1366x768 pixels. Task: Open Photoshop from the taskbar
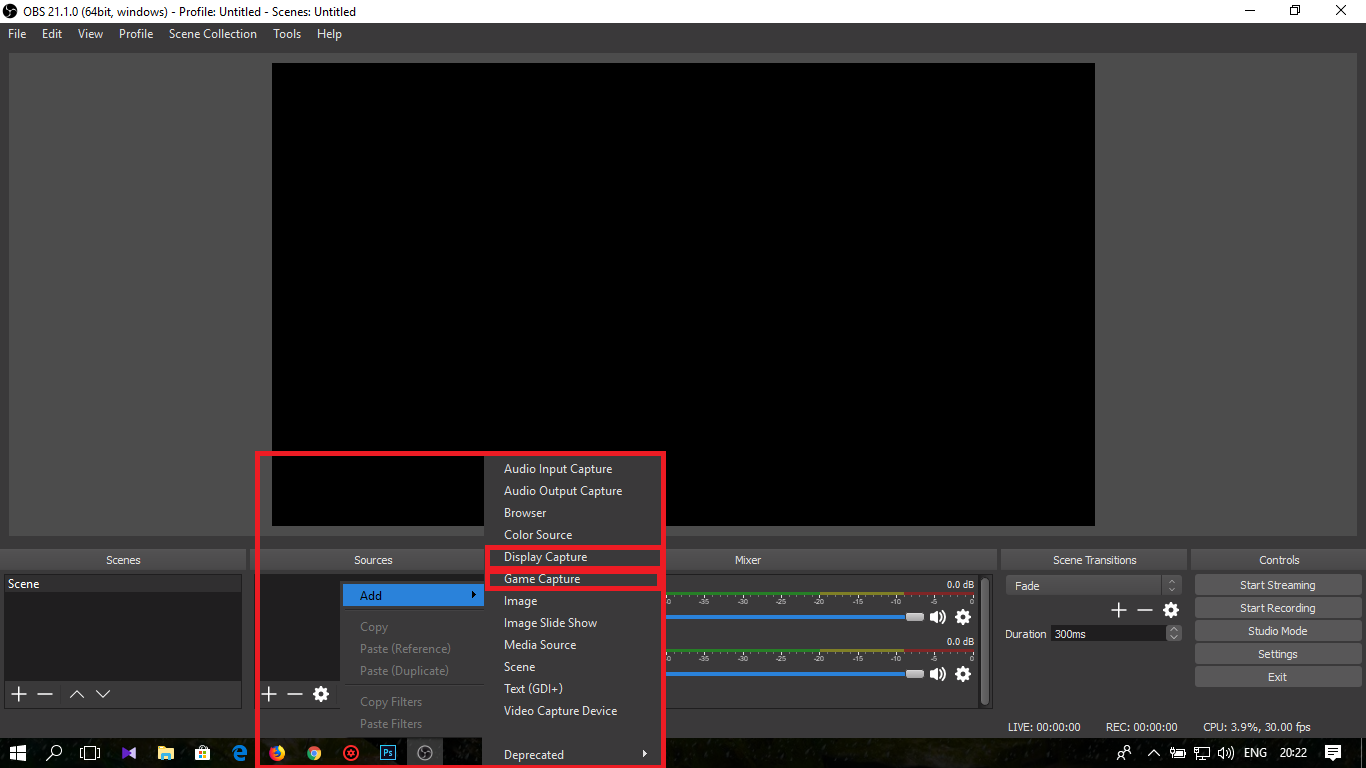point(388,753)
